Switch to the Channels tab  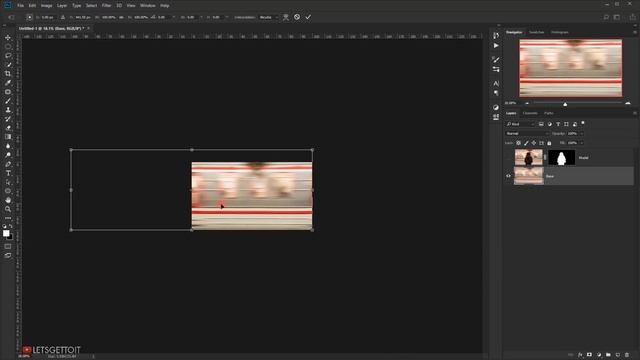point(530,113)
